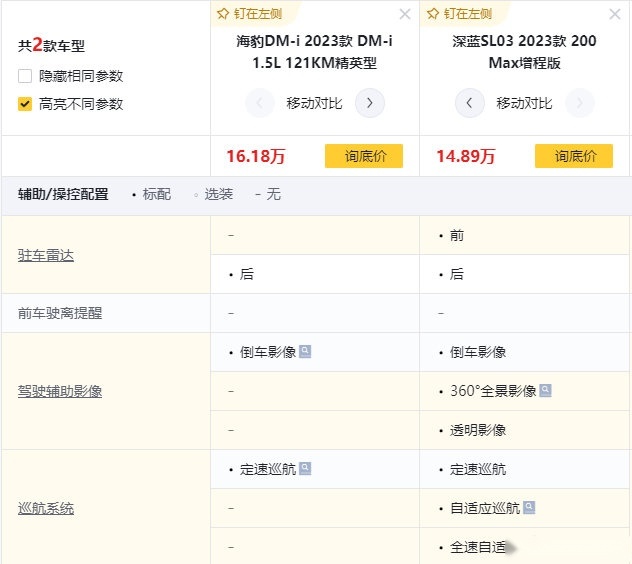Select 前车驶离提醒 row label
This screenshot has height=564, width=632.
click(60, 313)
